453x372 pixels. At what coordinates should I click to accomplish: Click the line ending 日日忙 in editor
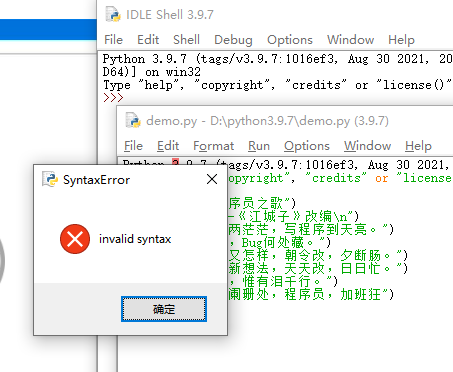click(318, 268)
